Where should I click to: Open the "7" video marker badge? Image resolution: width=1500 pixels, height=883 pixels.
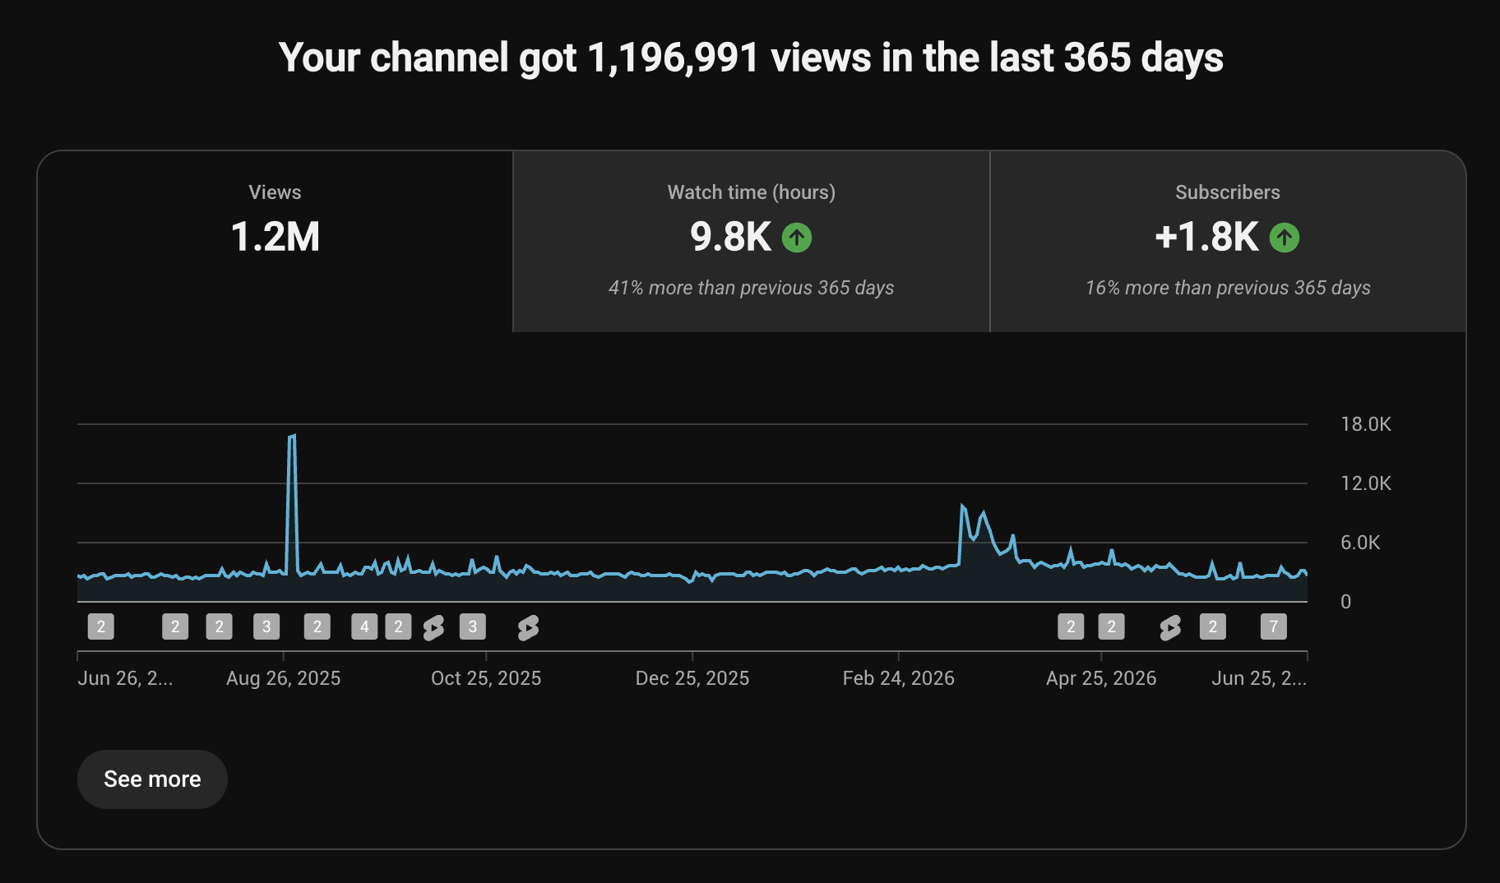pyautogui.click(x=1273, y=627)
